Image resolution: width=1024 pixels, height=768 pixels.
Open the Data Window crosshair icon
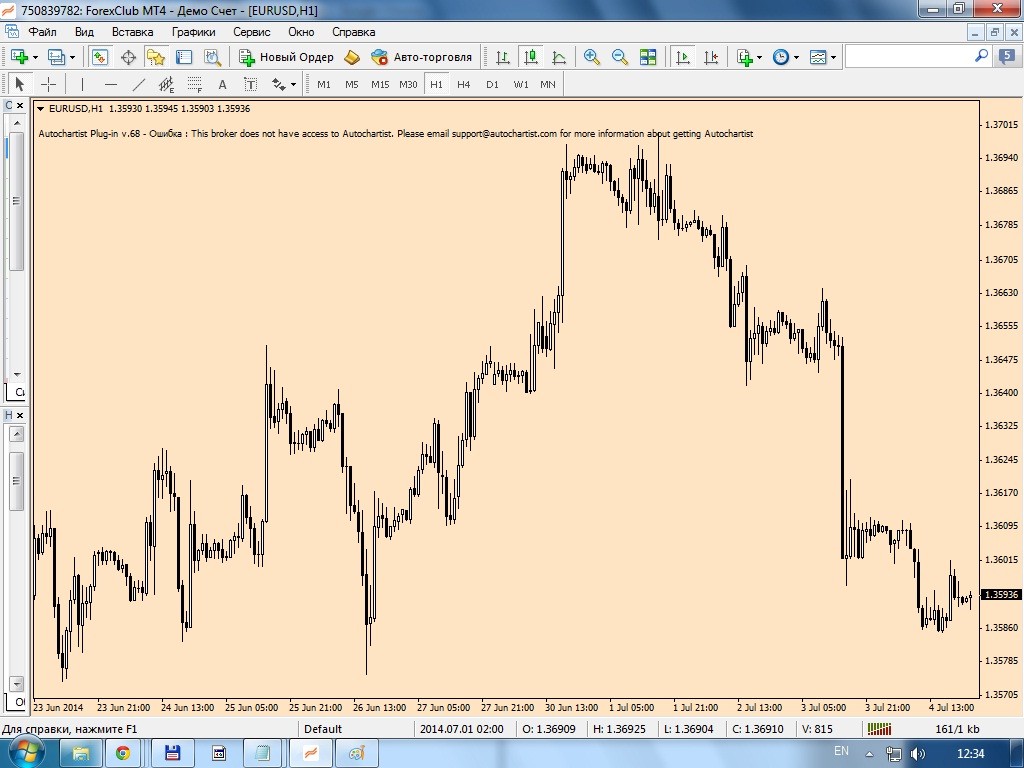pos(128,57)
